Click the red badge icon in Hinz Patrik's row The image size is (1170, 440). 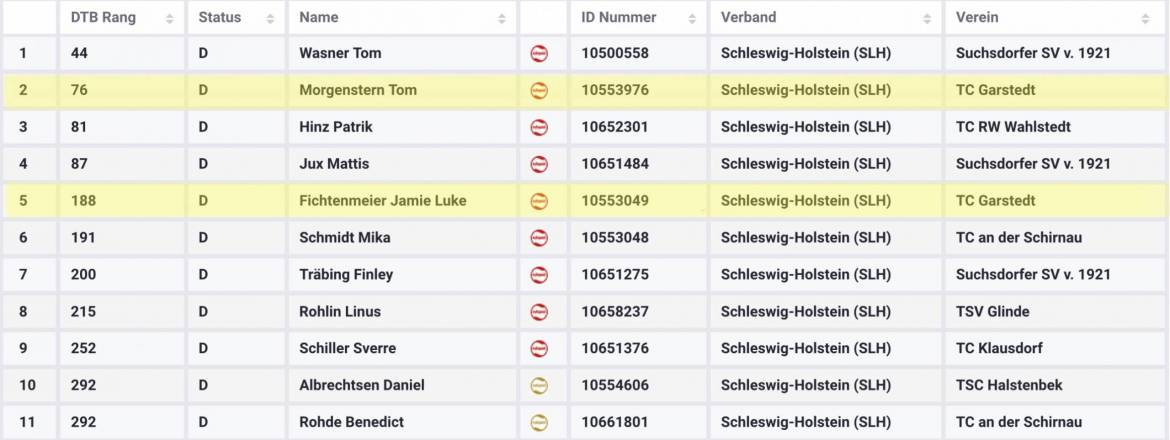click(539, 128)
